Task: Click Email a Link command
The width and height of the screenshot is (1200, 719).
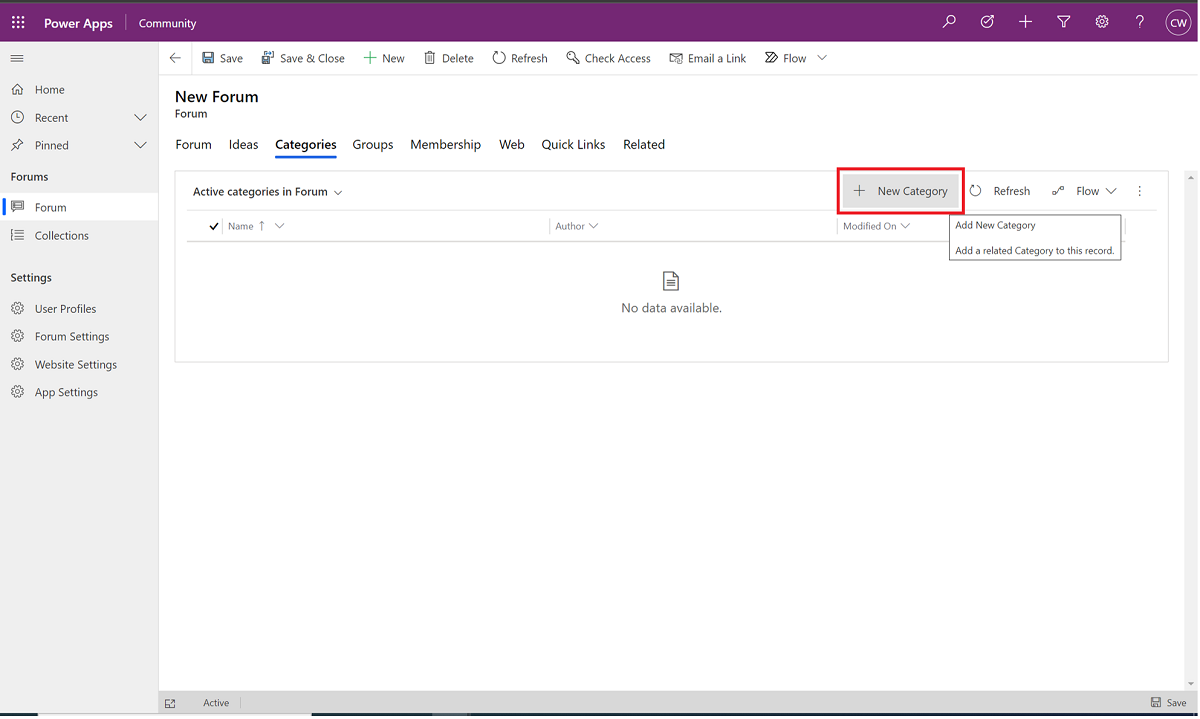Action: [x=708, y=58]
